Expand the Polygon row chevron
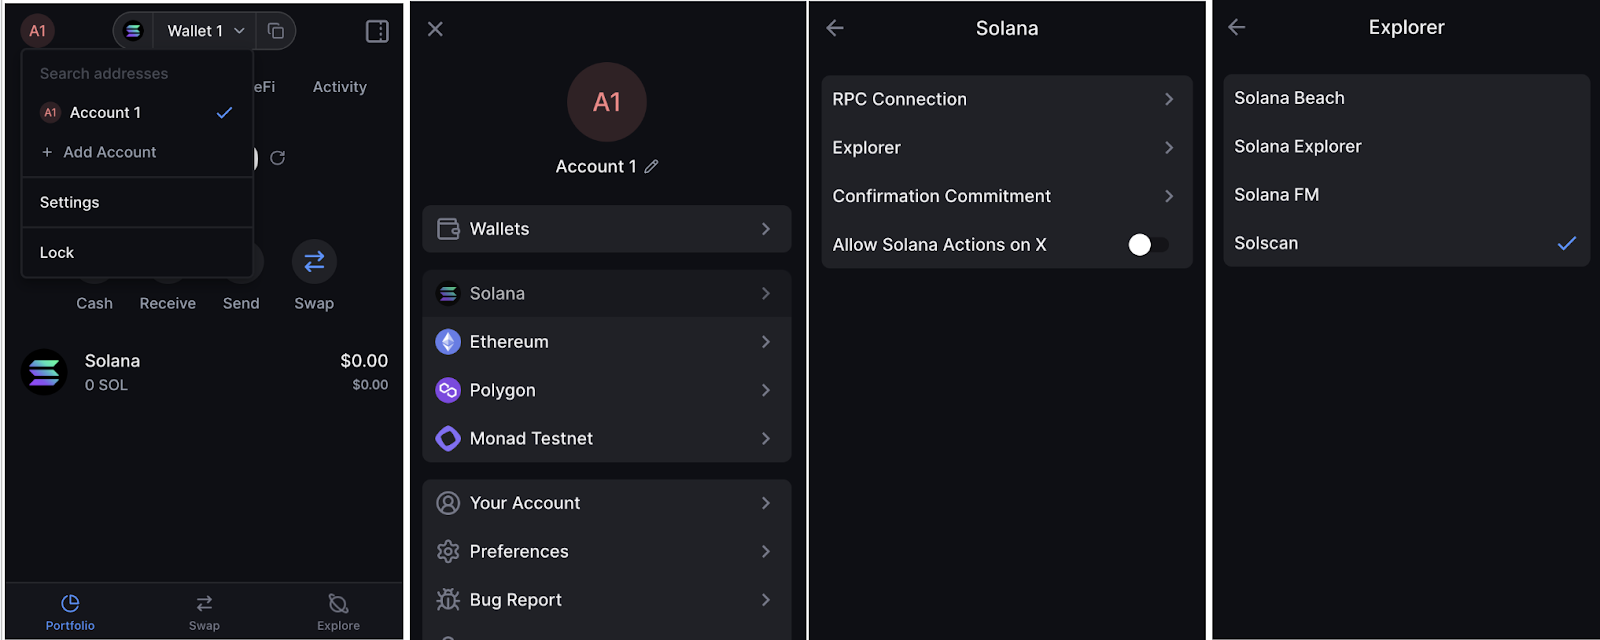The width and height of the screenshot is (1600, 640). pyautogui.click(x=766, y=390)
